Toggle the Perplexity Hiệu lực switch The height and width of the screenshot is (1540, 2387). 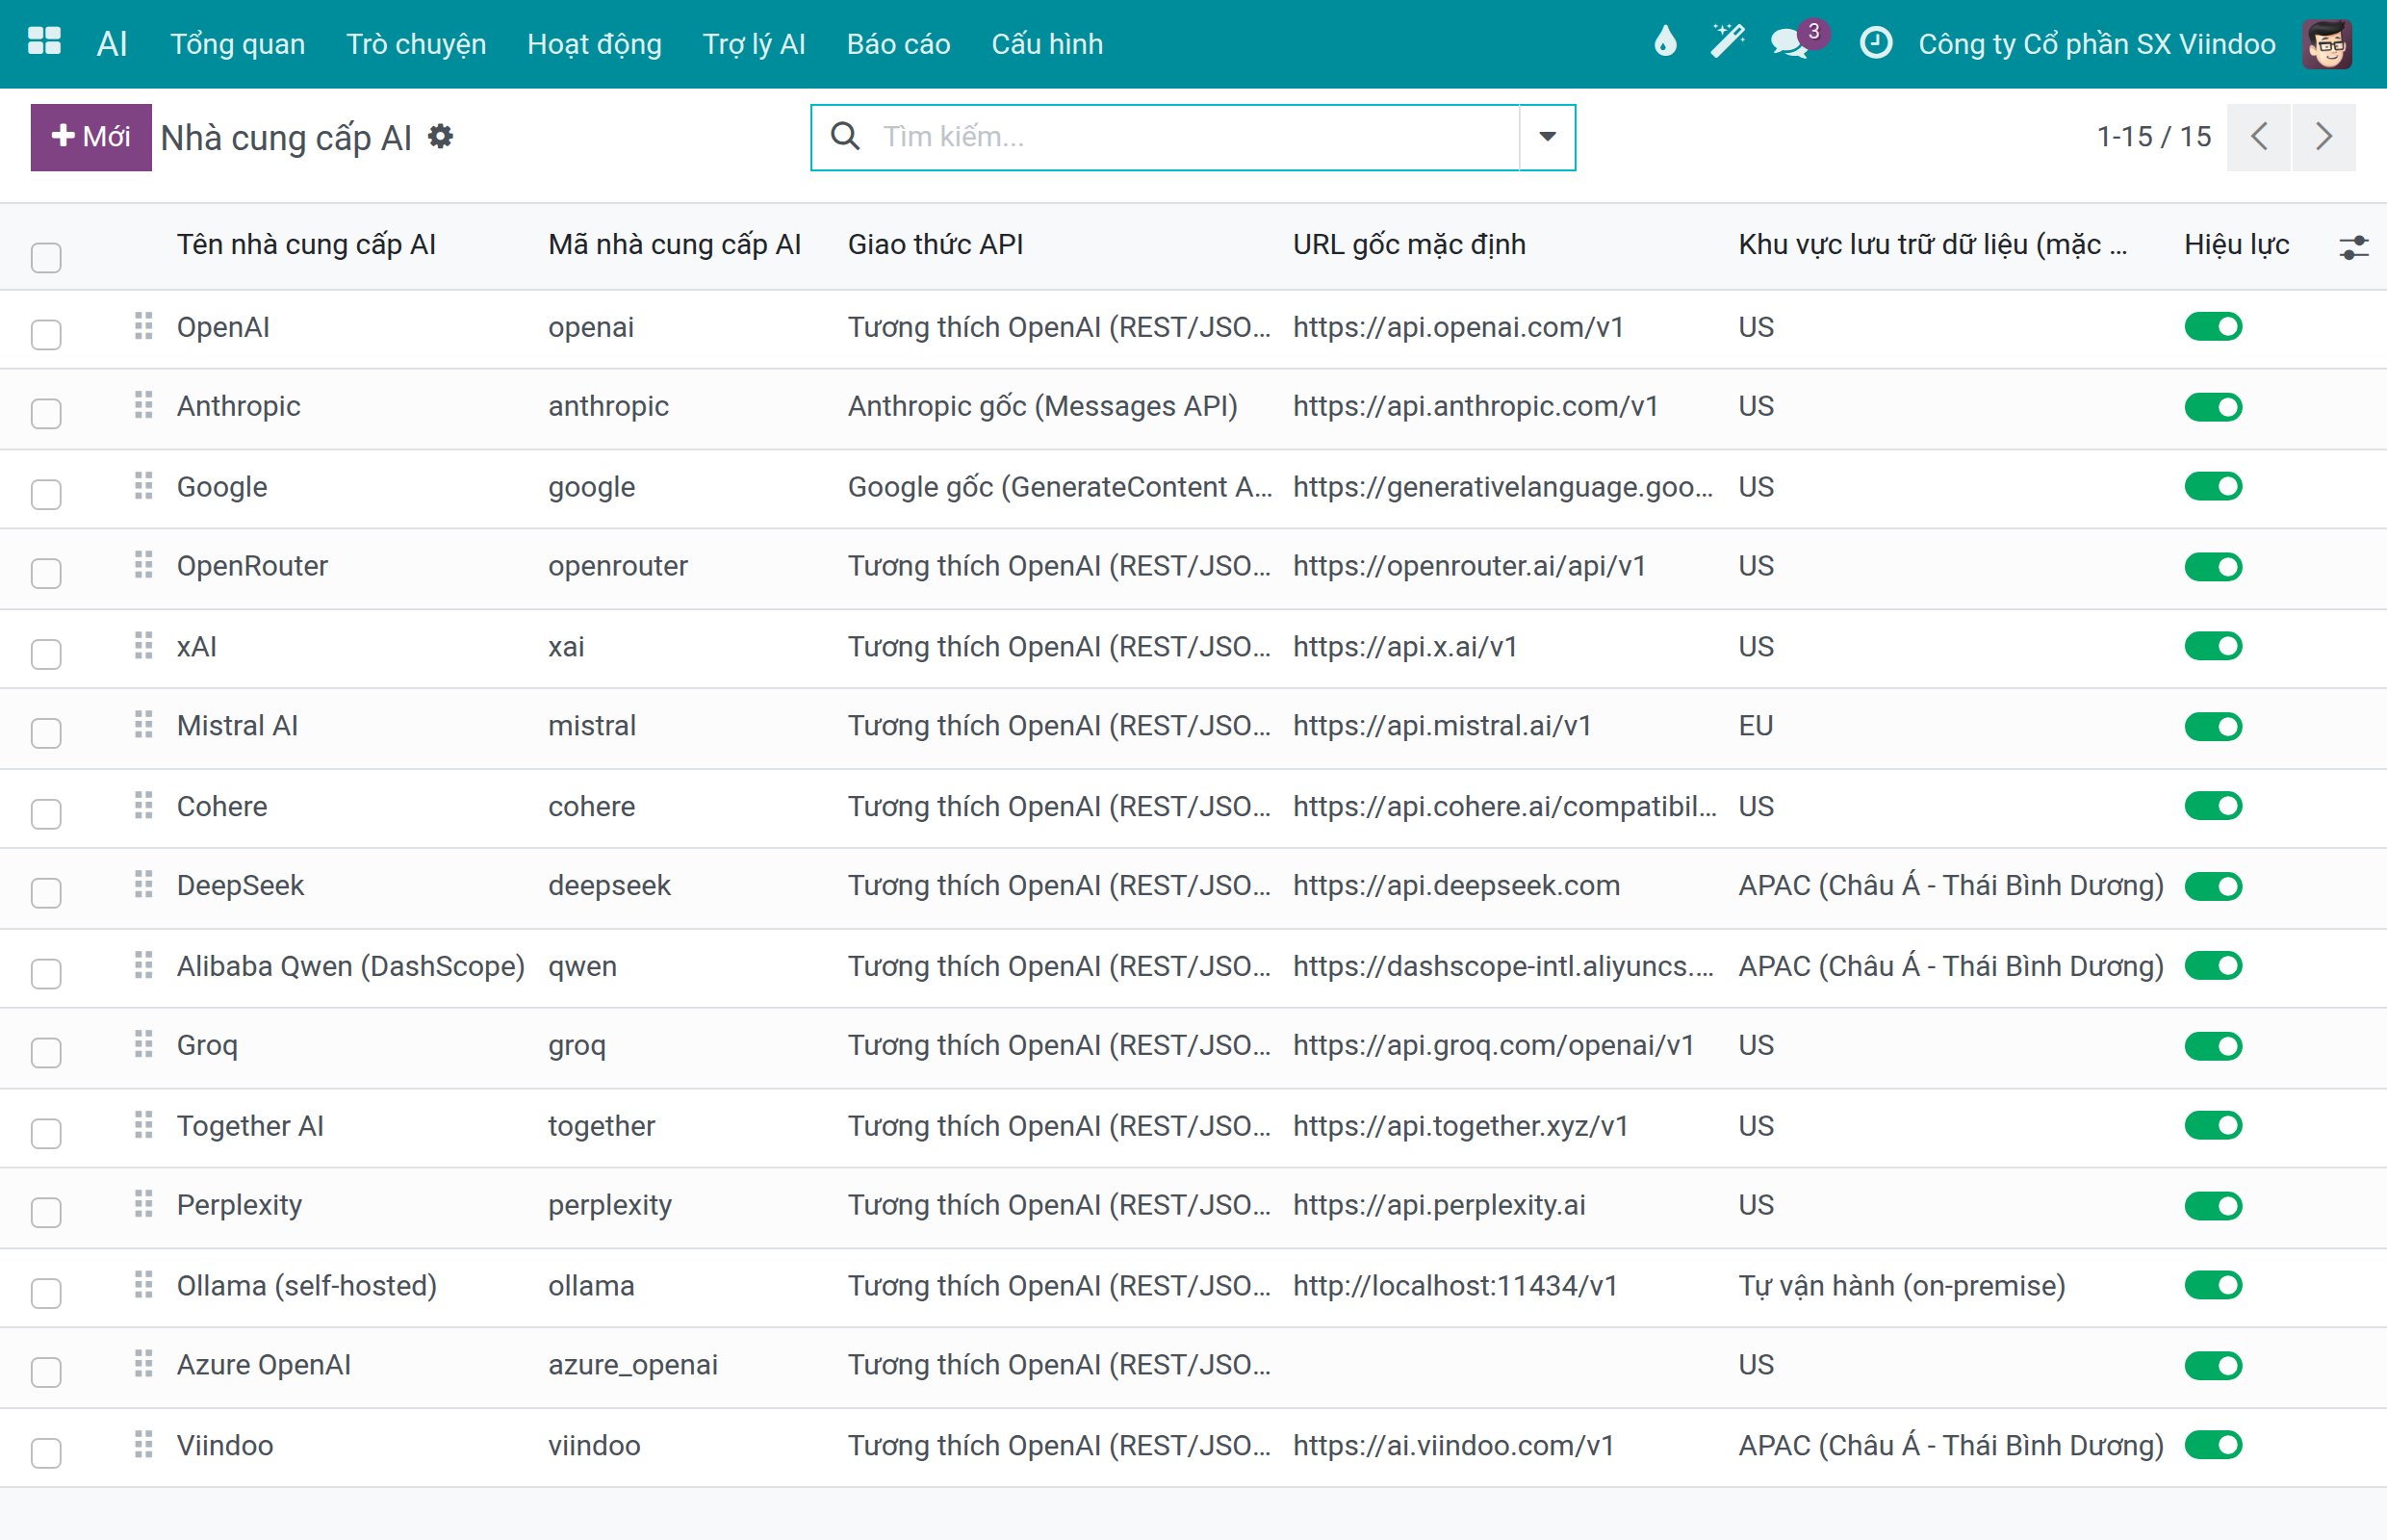2213,1205
